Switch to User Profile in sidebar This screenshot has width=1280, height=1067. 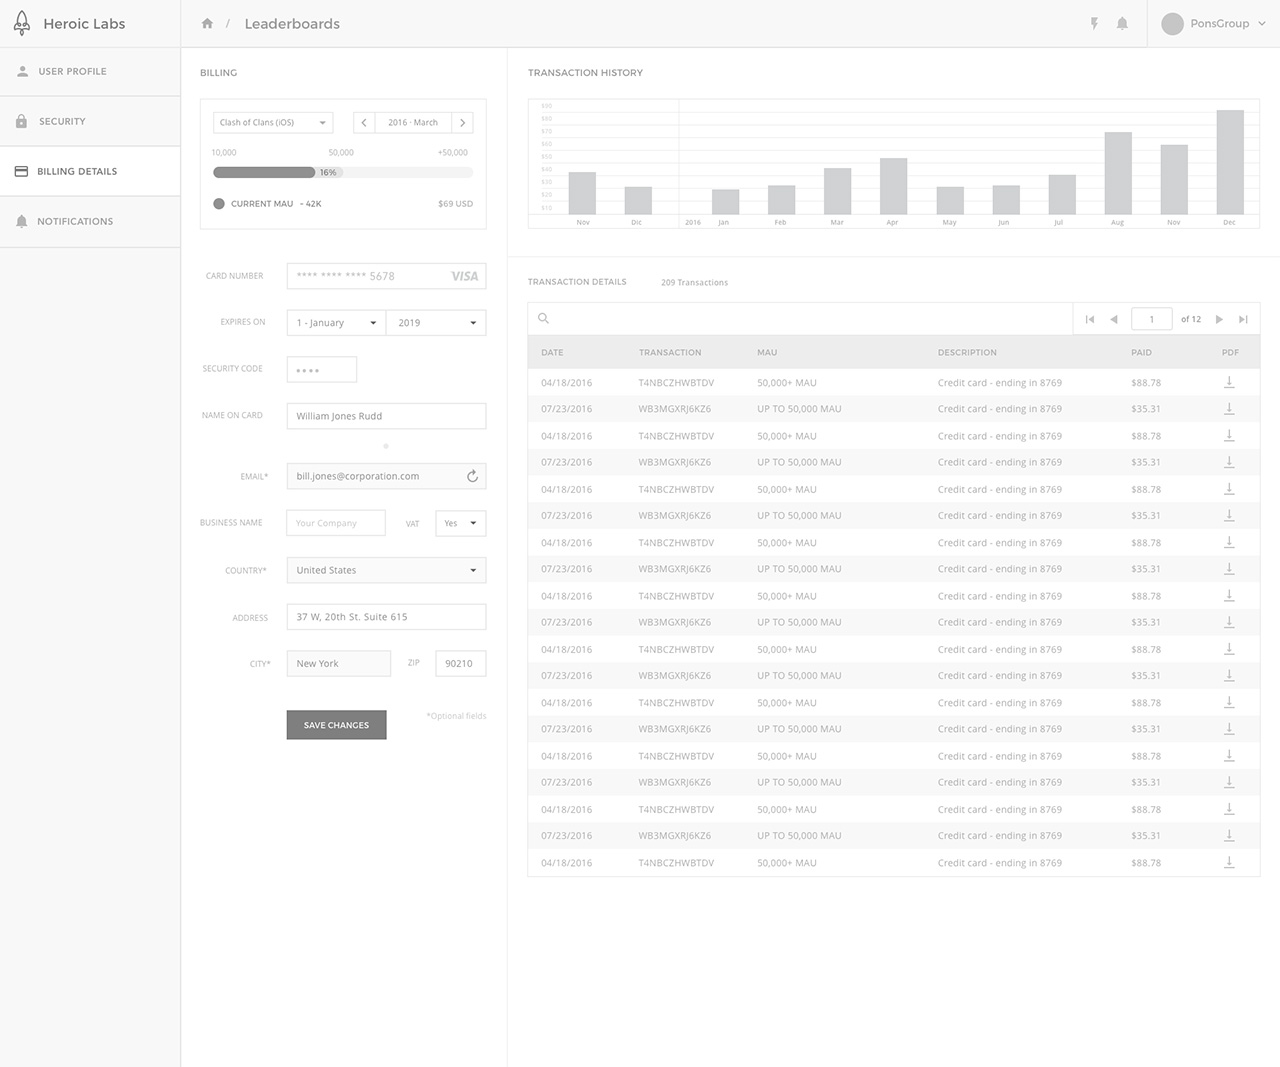coord(72,72)
